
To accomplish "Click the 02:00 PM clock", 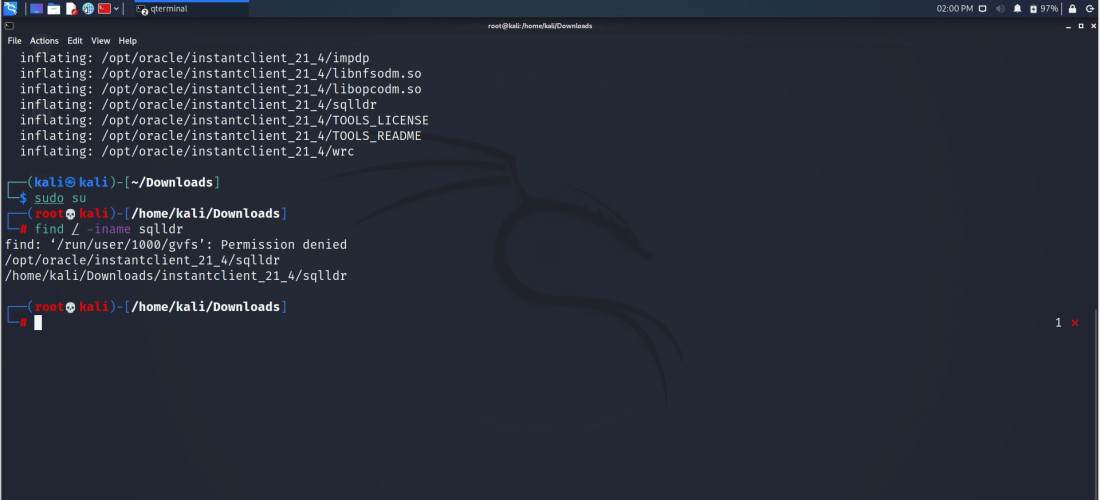I will click(955, 8).
